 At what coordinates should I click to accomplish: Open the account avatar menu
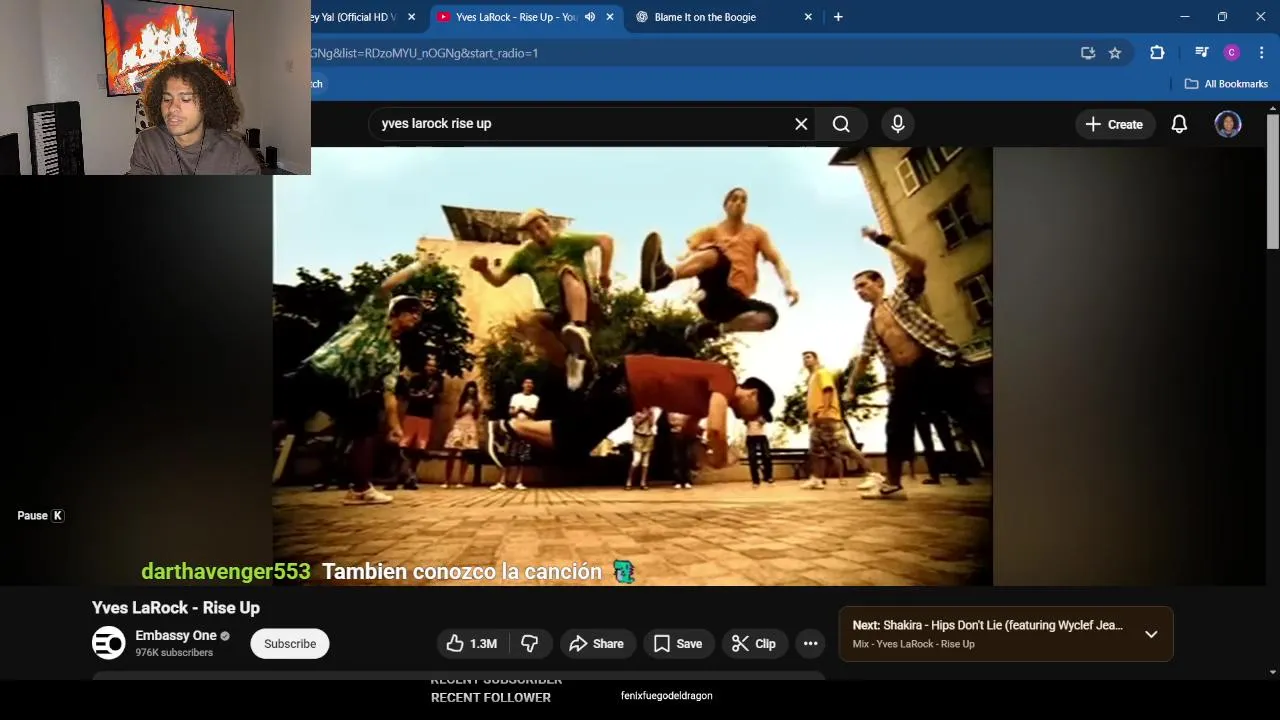point(1228,124)
